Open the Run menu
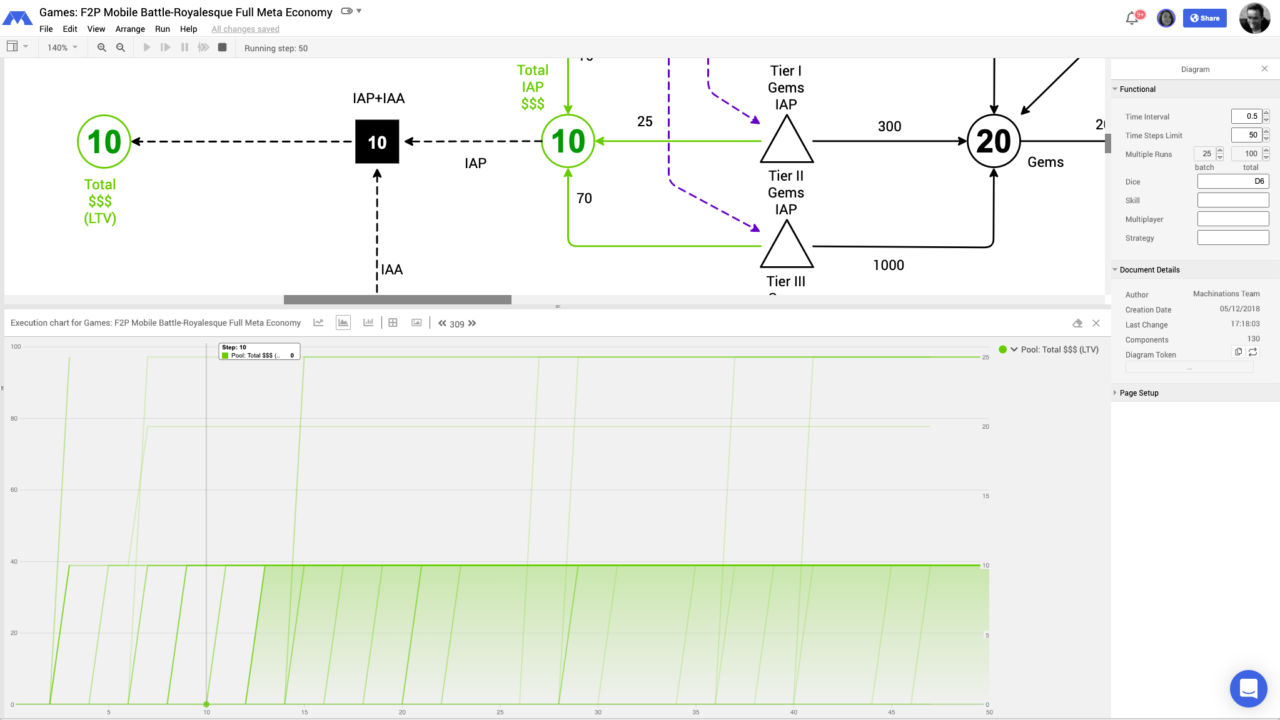The width and height of the screenshot is (1280, 720). click(x=162, y=29)
